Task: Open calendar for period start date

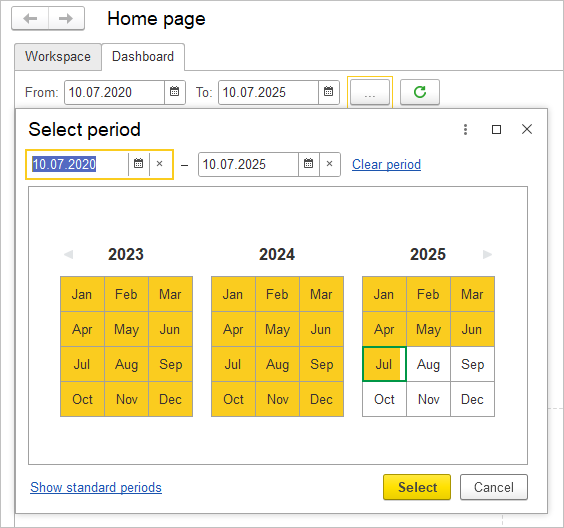Action: tap(138, 164)
